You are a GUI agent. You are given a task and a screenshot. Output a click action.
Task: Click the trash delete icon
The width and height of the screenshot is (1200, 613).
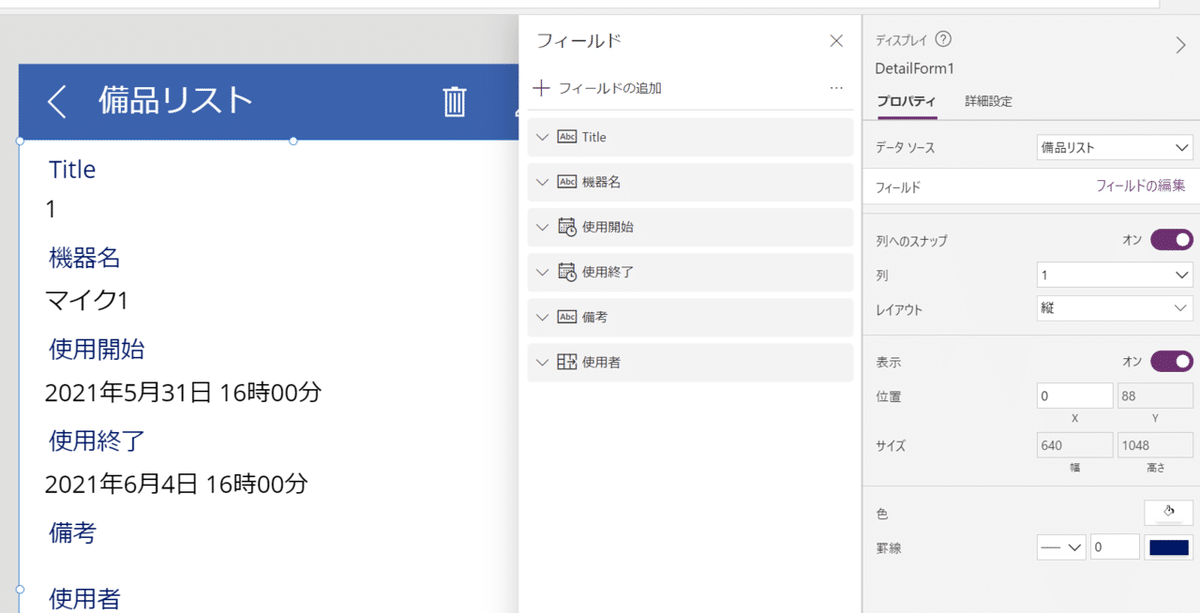coord(454,101)
